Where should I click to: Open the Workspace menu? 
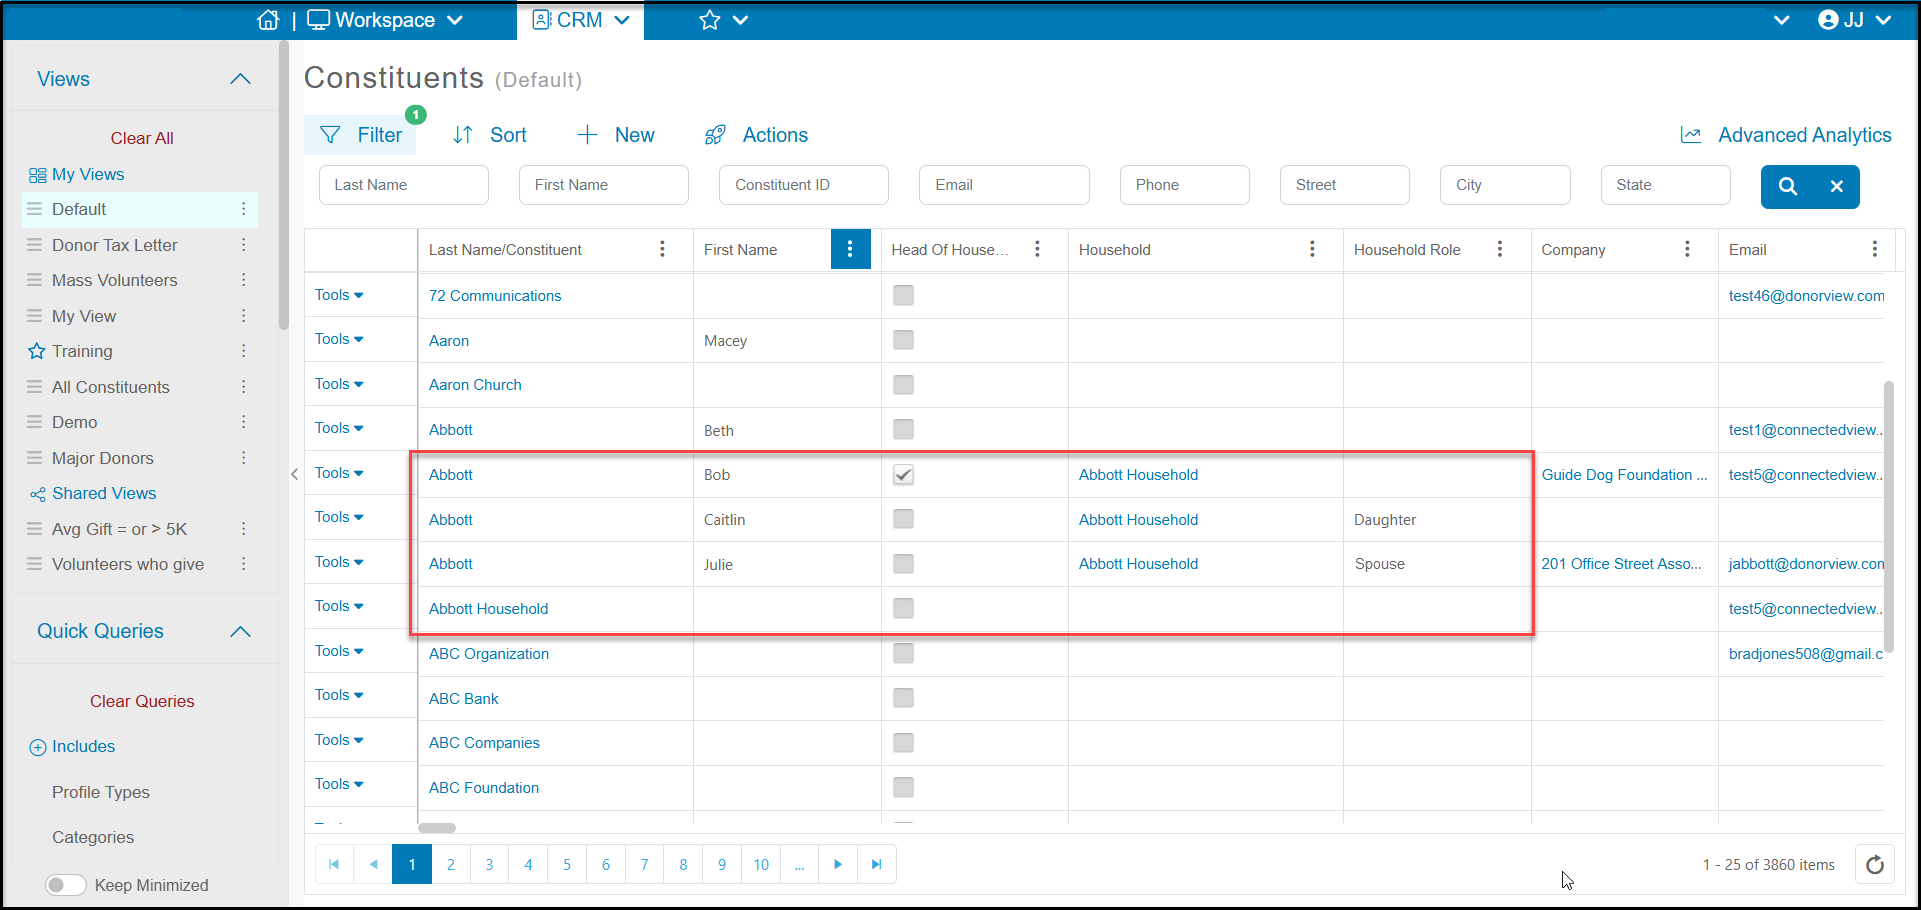tap(385, 20)
